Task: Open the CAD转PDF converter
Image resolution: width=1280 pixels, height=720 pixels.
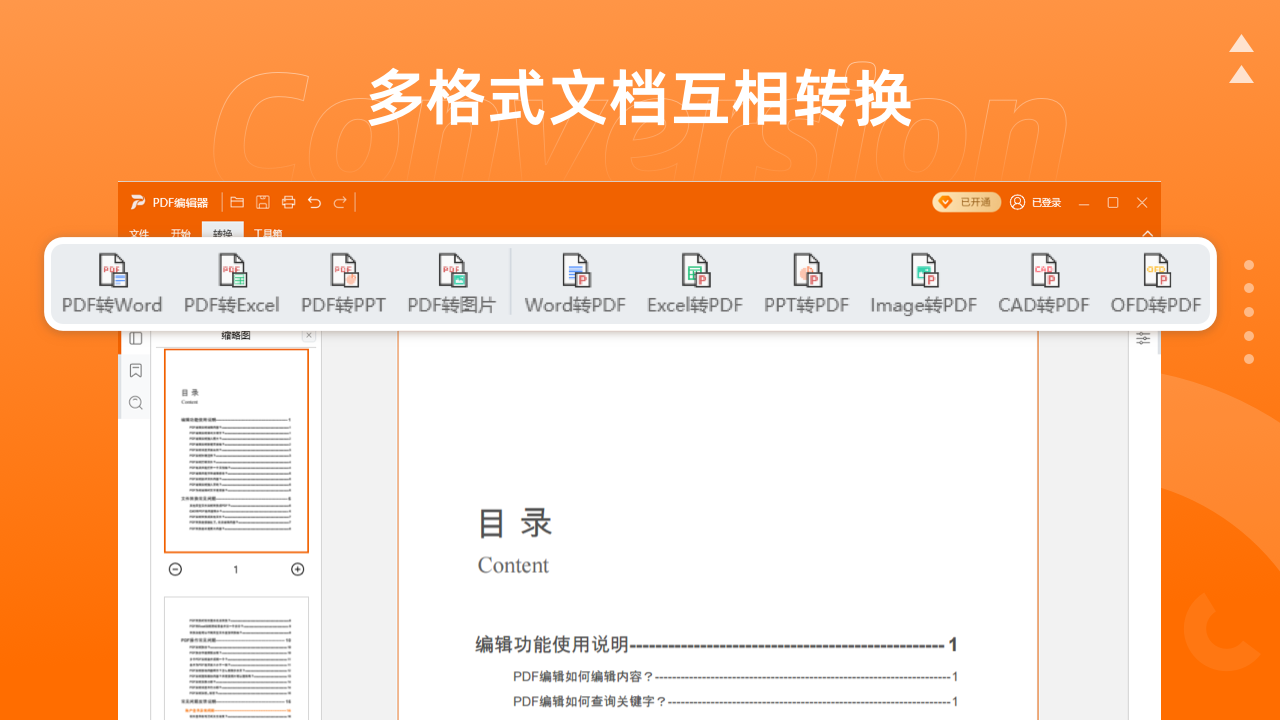Action: pos(1043,284)
